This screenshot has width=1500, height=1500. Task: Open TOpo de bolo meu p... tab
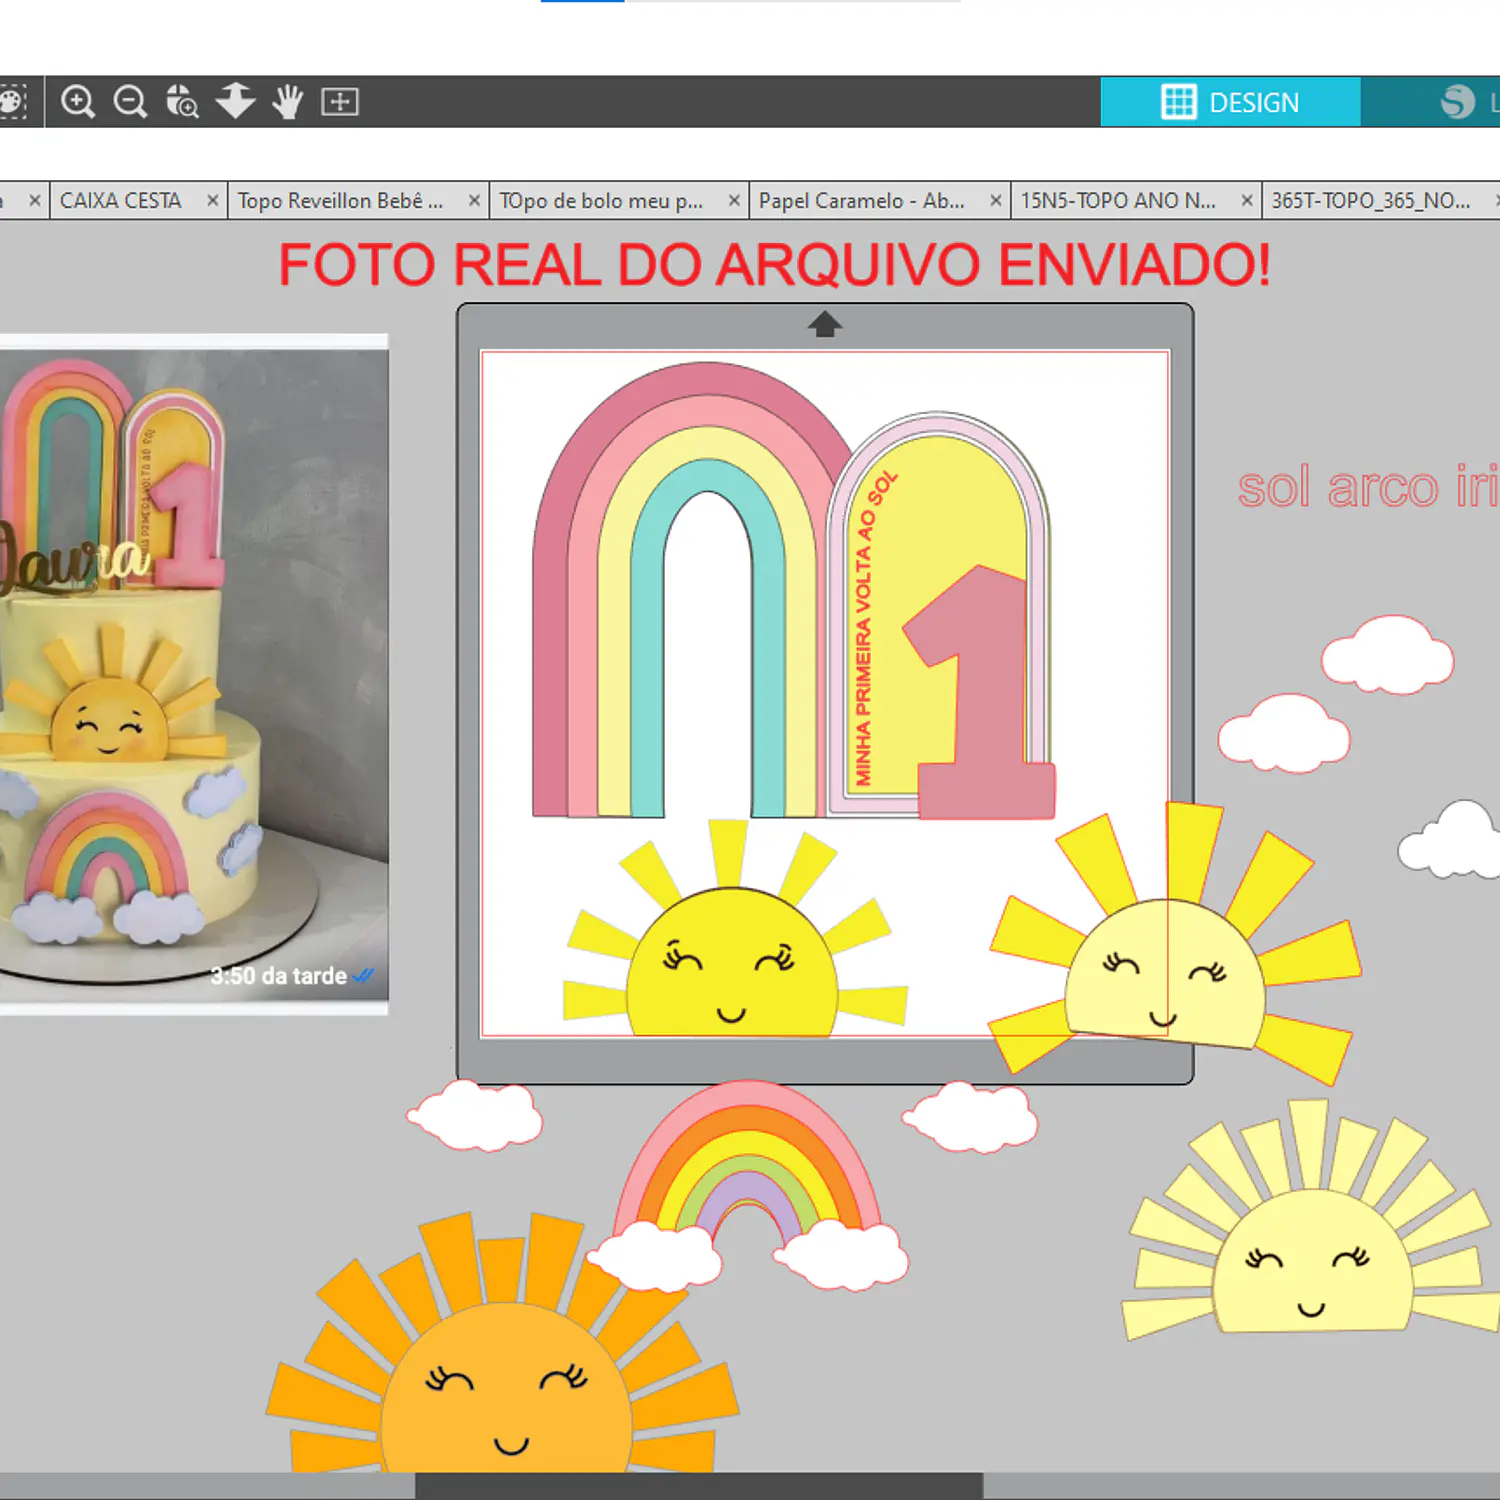(601, 201)
